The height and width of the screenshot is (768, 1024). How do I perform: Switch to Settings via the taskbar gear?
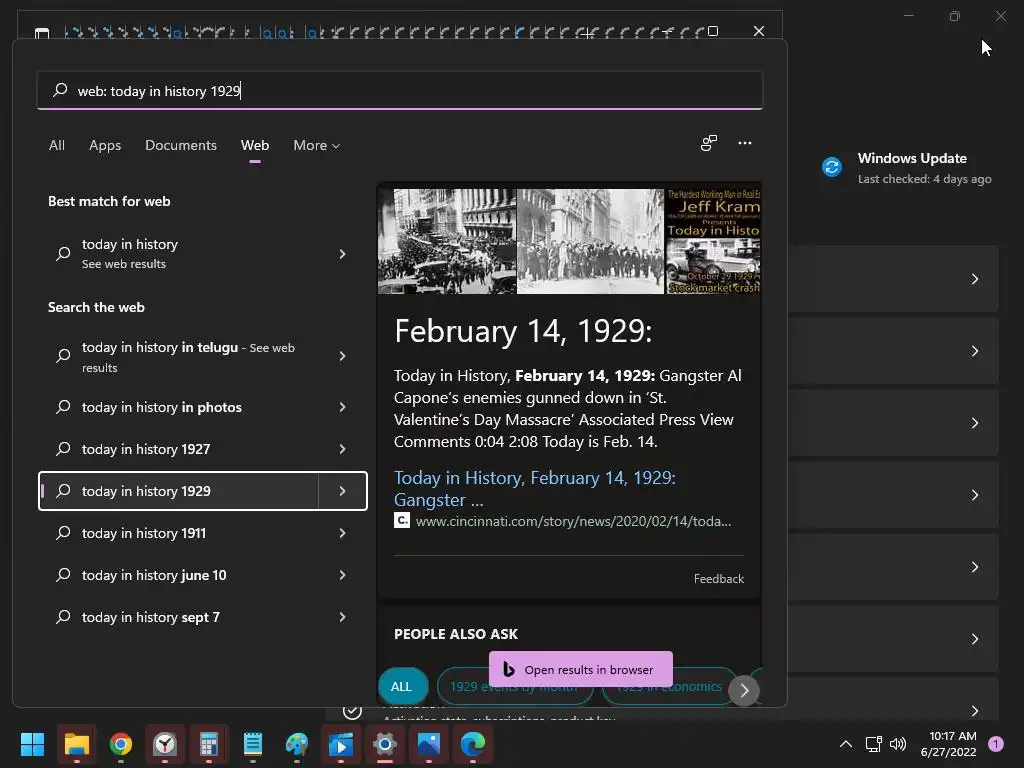385,744
